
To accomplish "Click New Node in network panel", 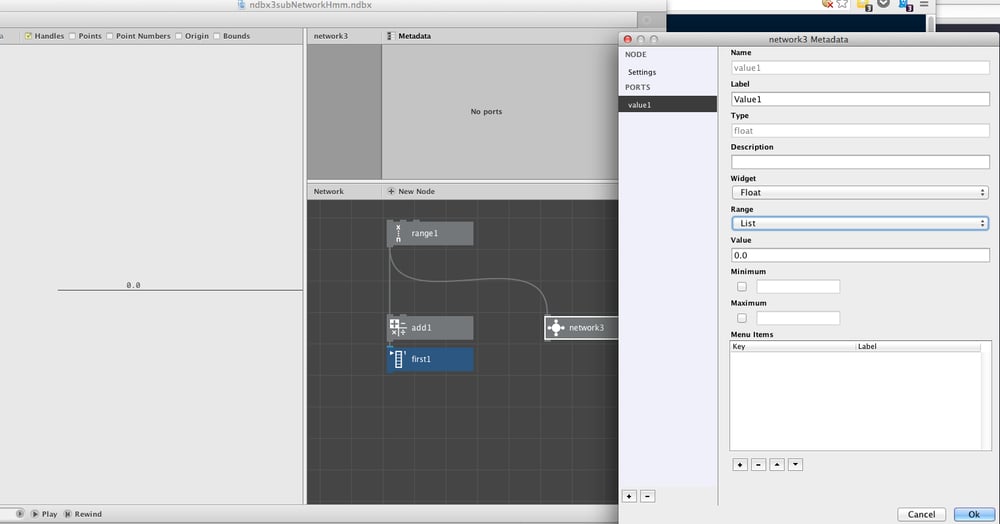I will (416, 191).
